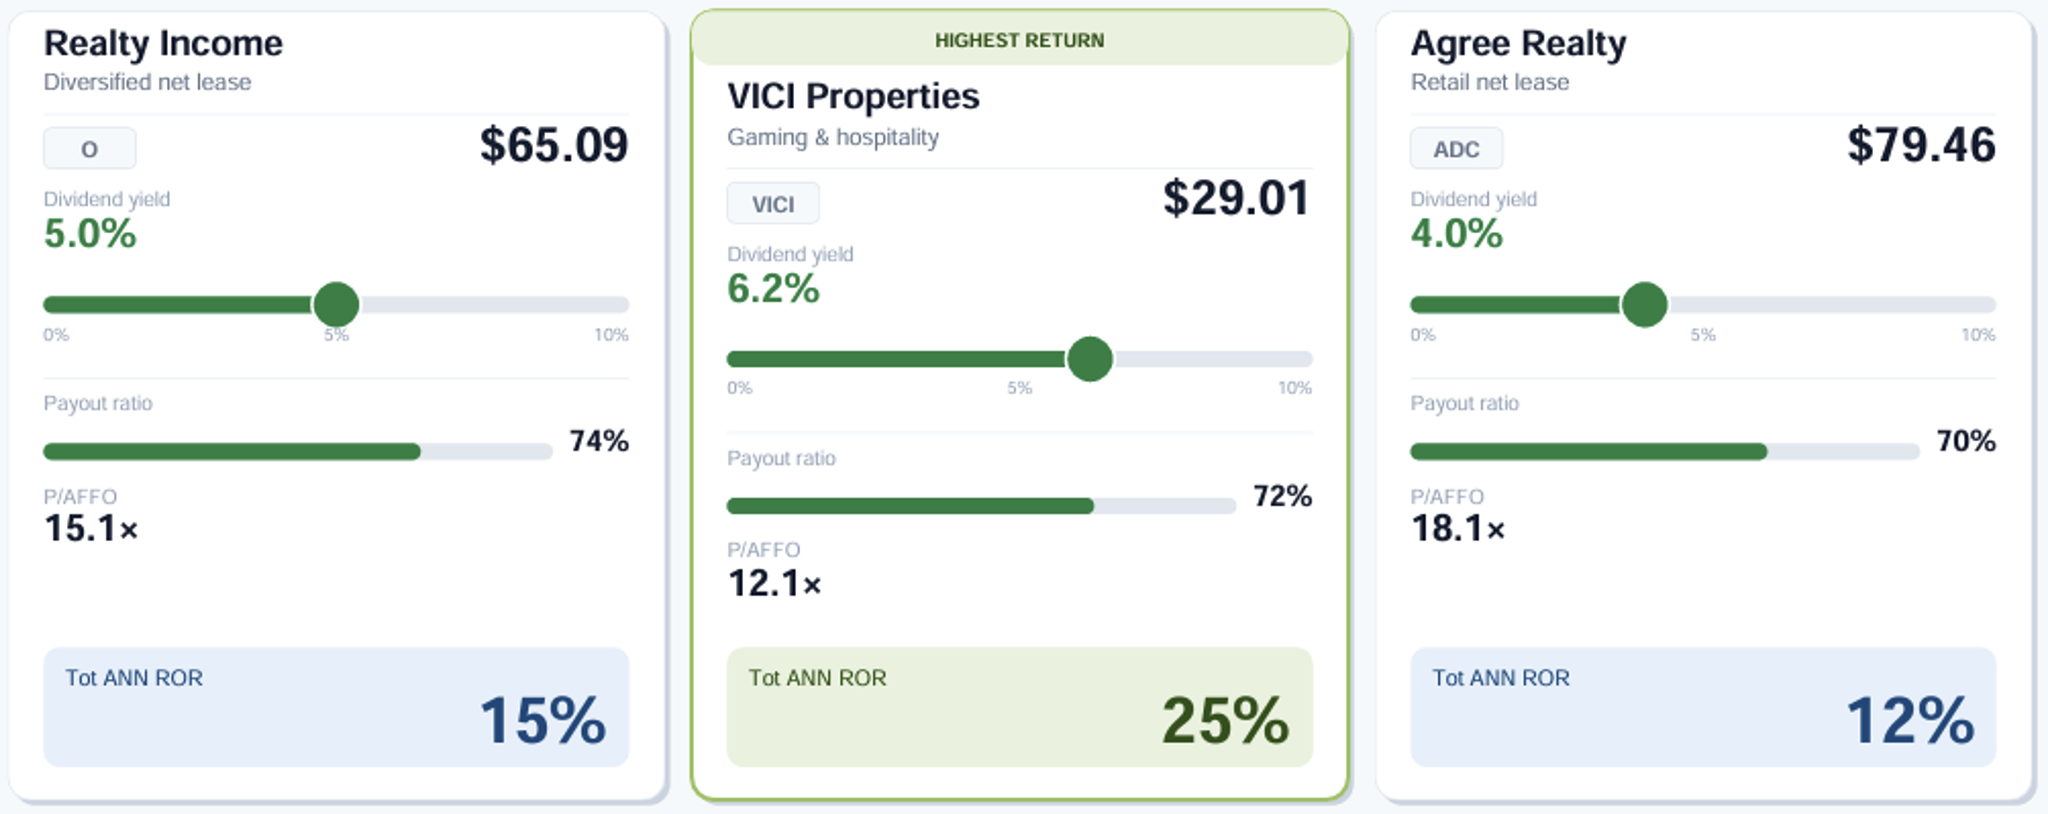The width and height of the screenshot is (2048, 814).
Task: Click the $79.46 share price
Action: 1921,145
